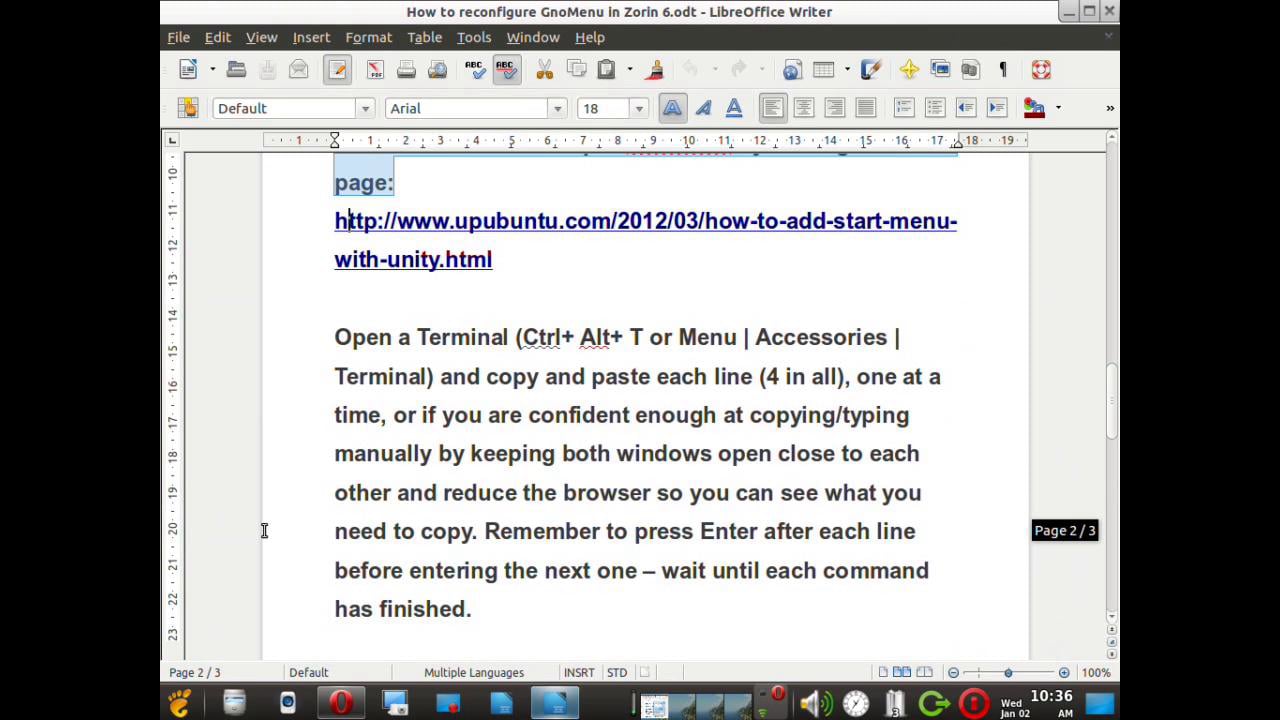Click the zoom out minus button
The image size is (1280, 720).
[953, 672]
